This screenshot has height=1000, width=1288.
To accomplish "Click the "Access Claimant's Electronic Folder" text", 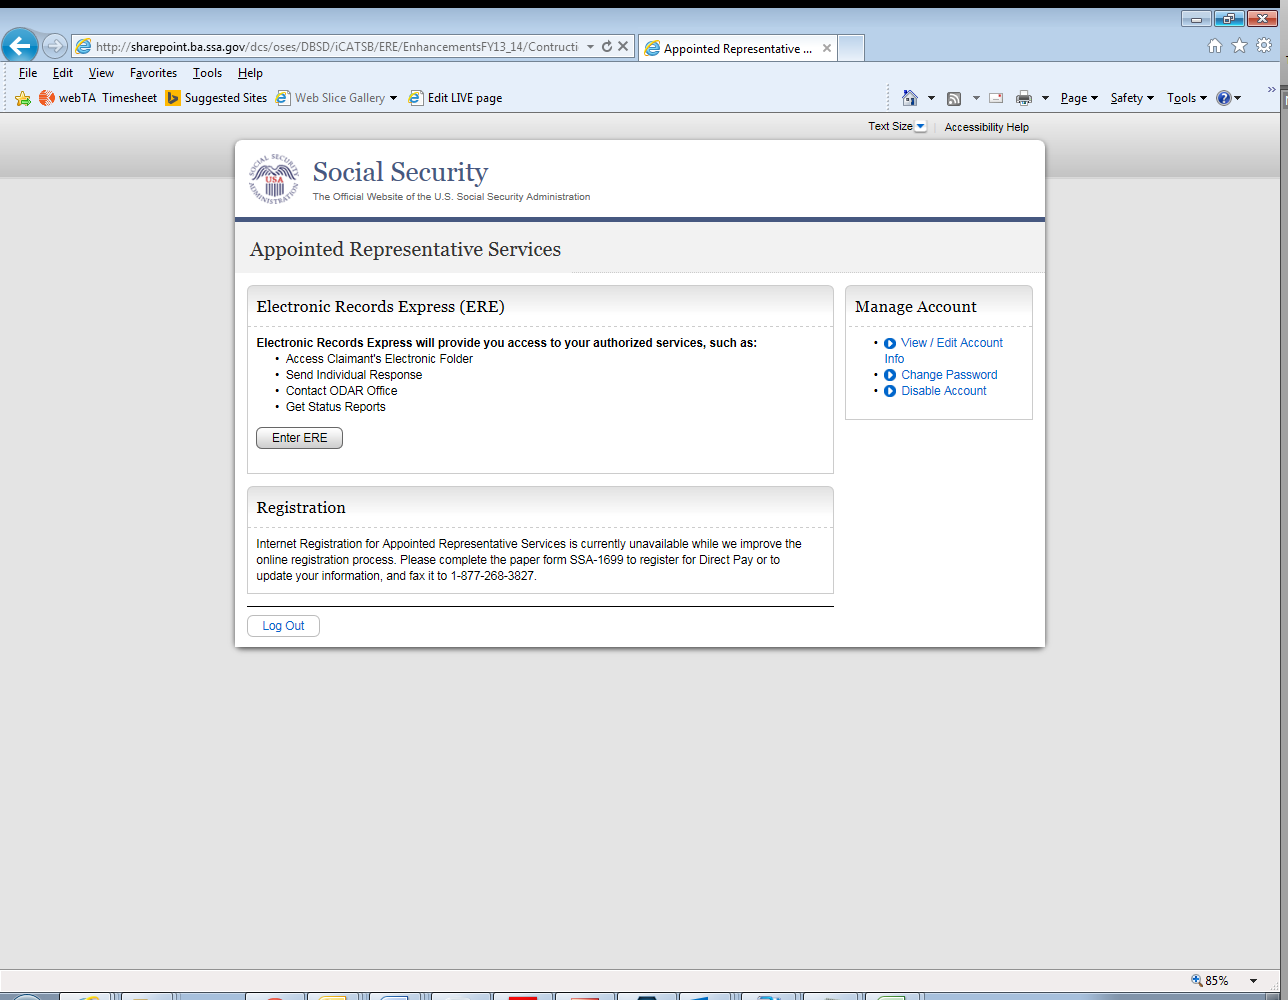I will tap(379, 359).
